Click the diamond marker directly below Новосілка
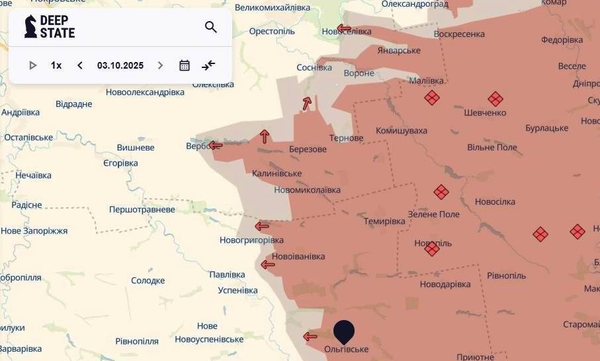600x361 pixels. (540, 234)
